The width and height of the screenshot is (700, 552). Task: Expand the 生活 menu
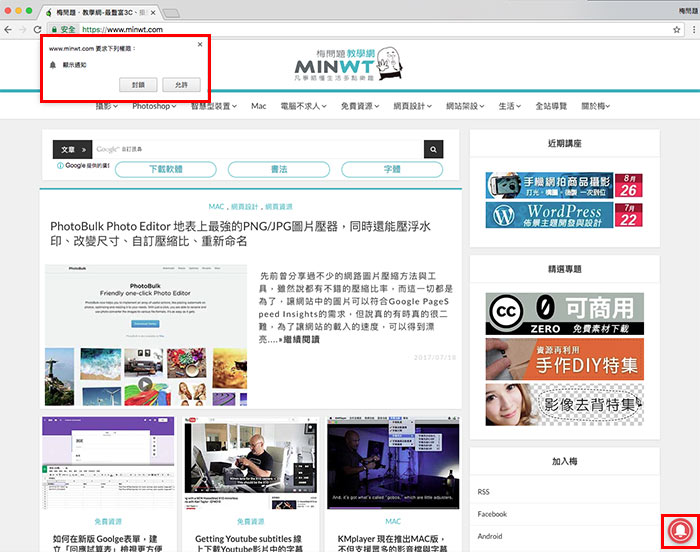pyautogui.click(x=510, y=106)
